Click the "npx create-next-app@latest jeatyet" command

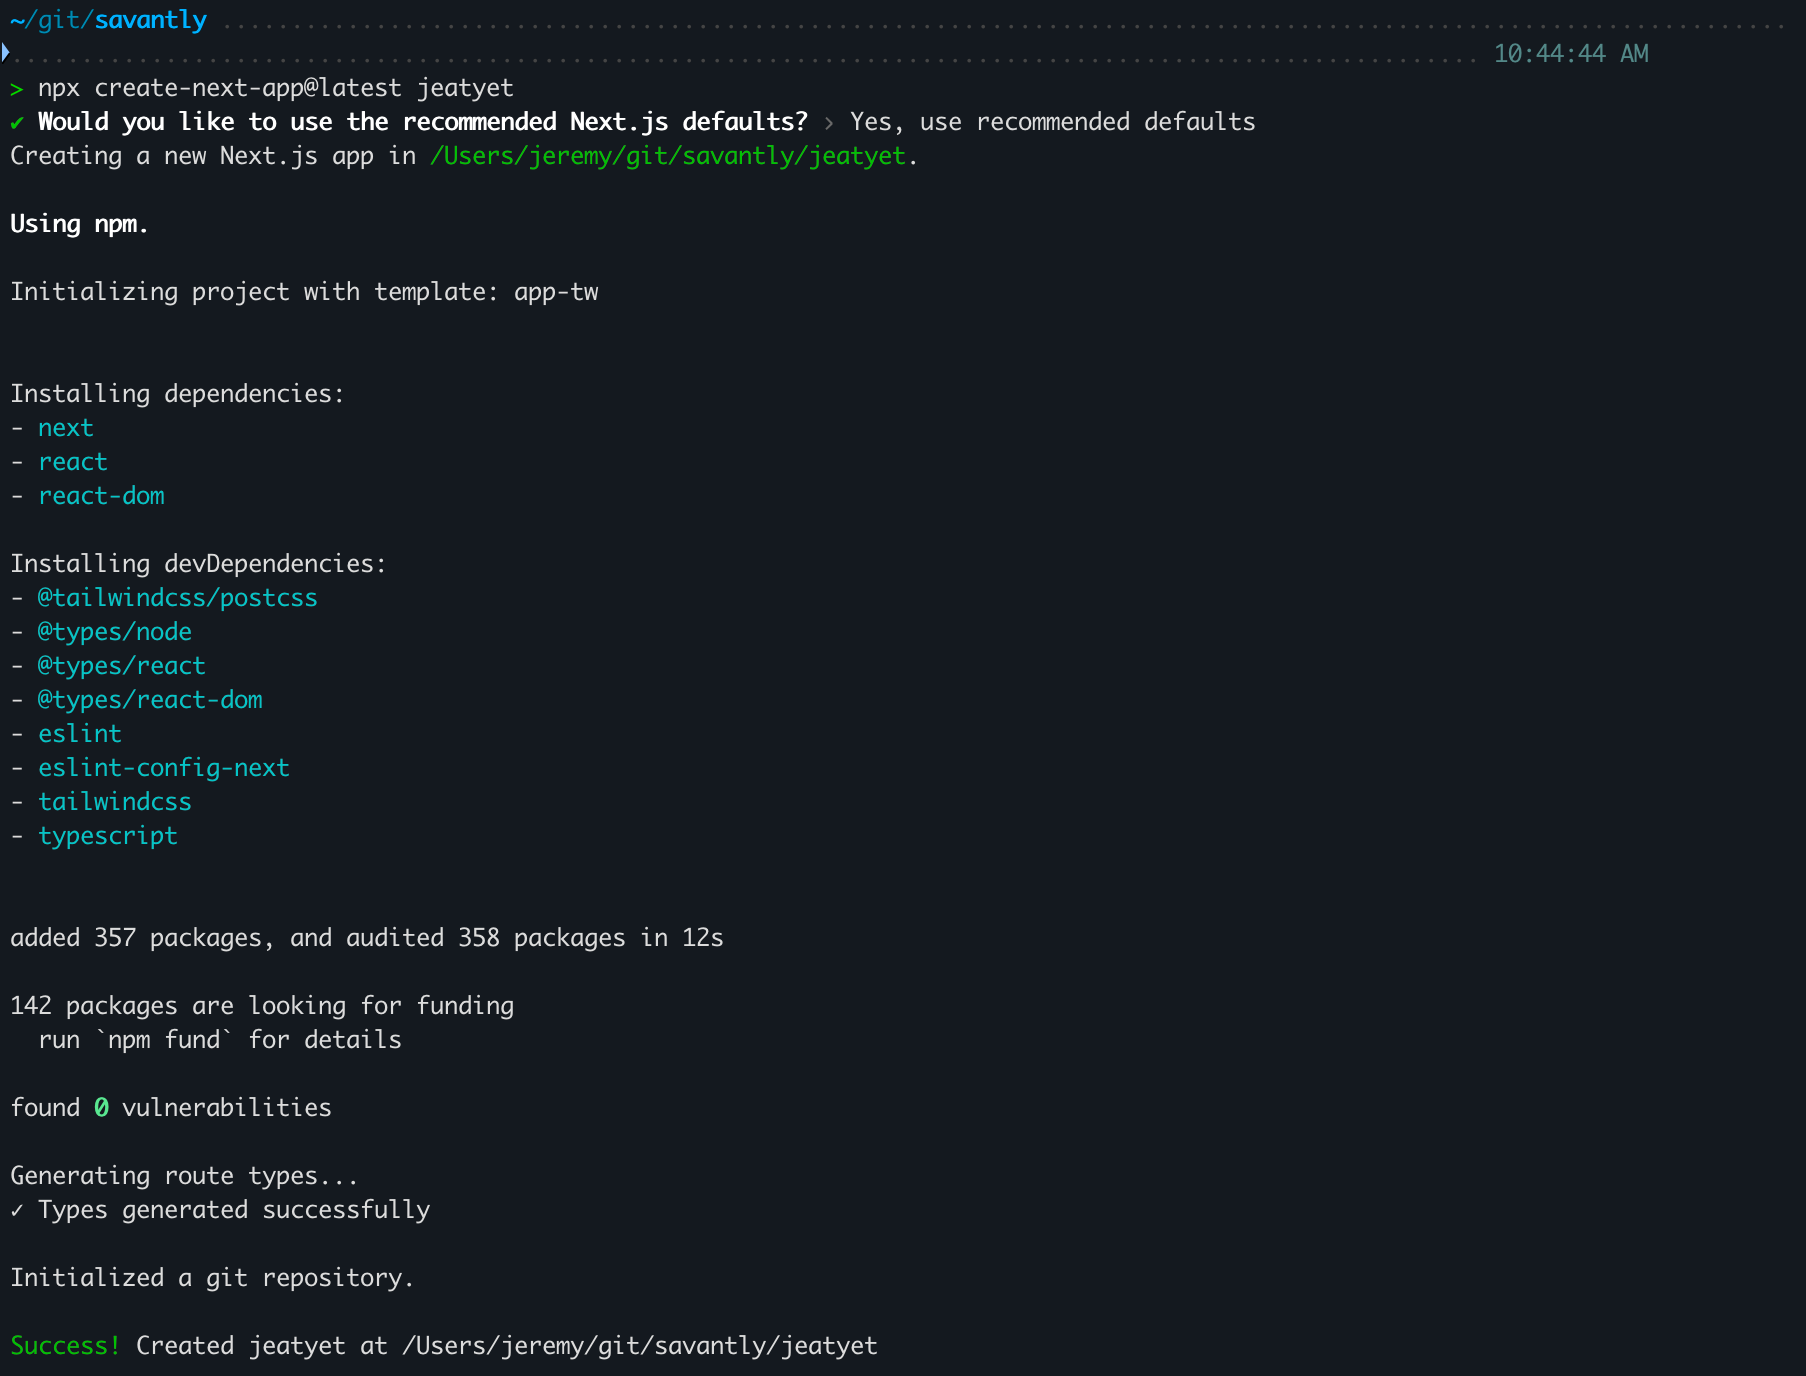275,88
